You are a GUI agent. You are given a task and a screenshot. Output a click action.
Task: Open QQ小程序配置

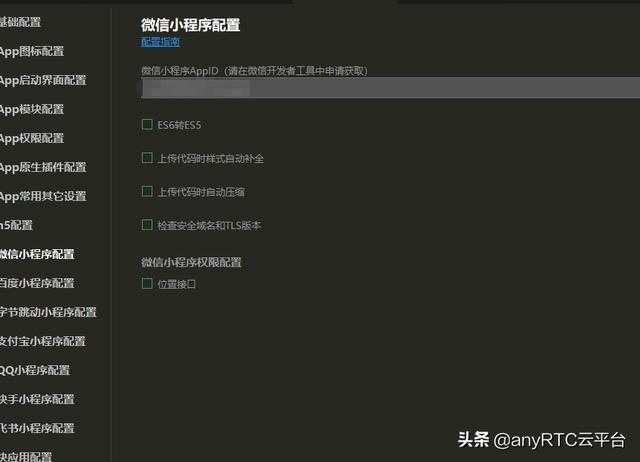point(35,370)
